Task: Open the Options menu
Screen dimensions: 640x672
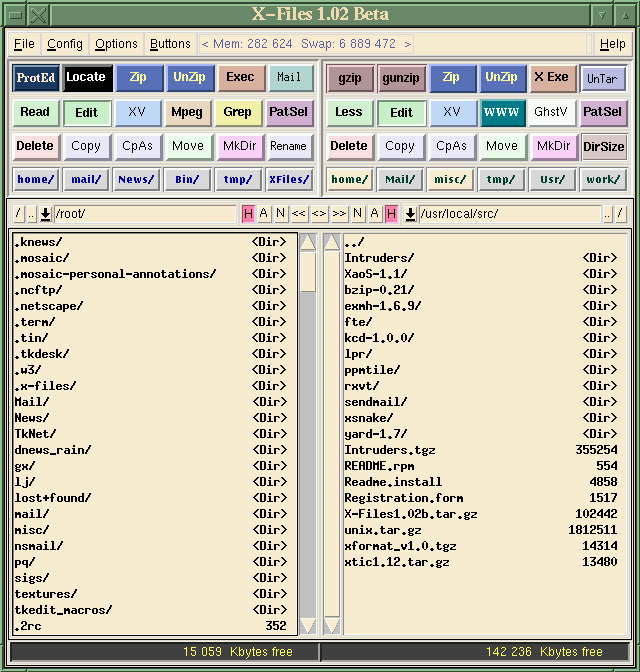Action: [116, 44]
